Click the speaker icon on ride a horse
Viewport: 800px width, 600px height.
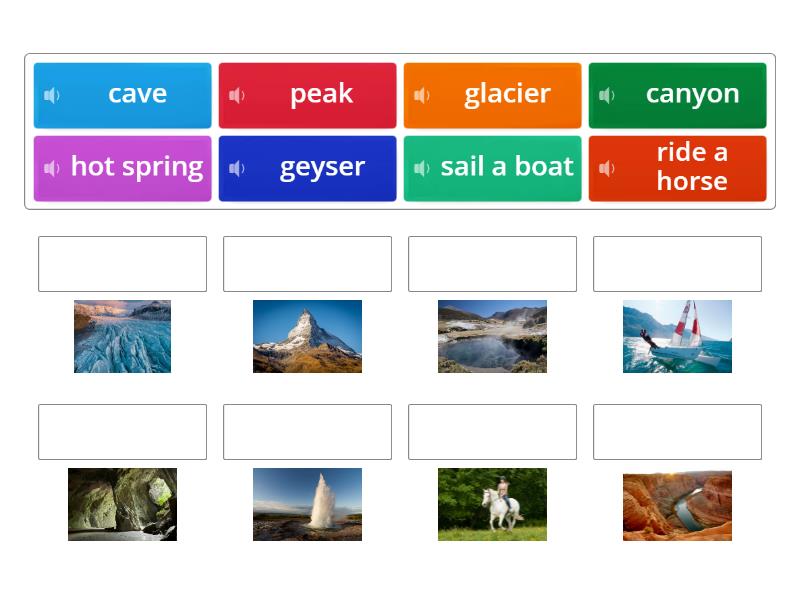tap(606, 168)
